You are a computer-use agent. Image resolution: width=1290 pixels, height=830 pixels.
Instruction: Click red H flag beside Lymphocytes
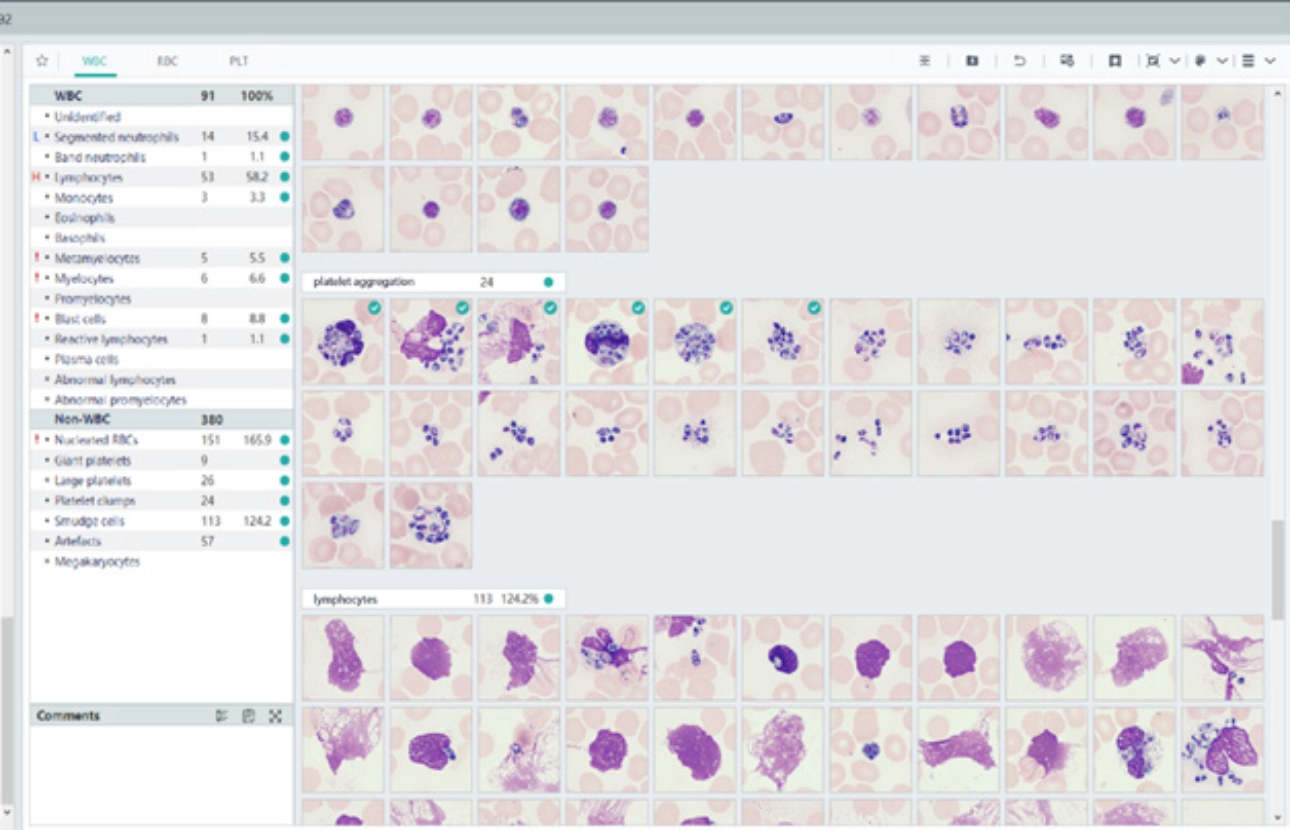tap(36, 177)
